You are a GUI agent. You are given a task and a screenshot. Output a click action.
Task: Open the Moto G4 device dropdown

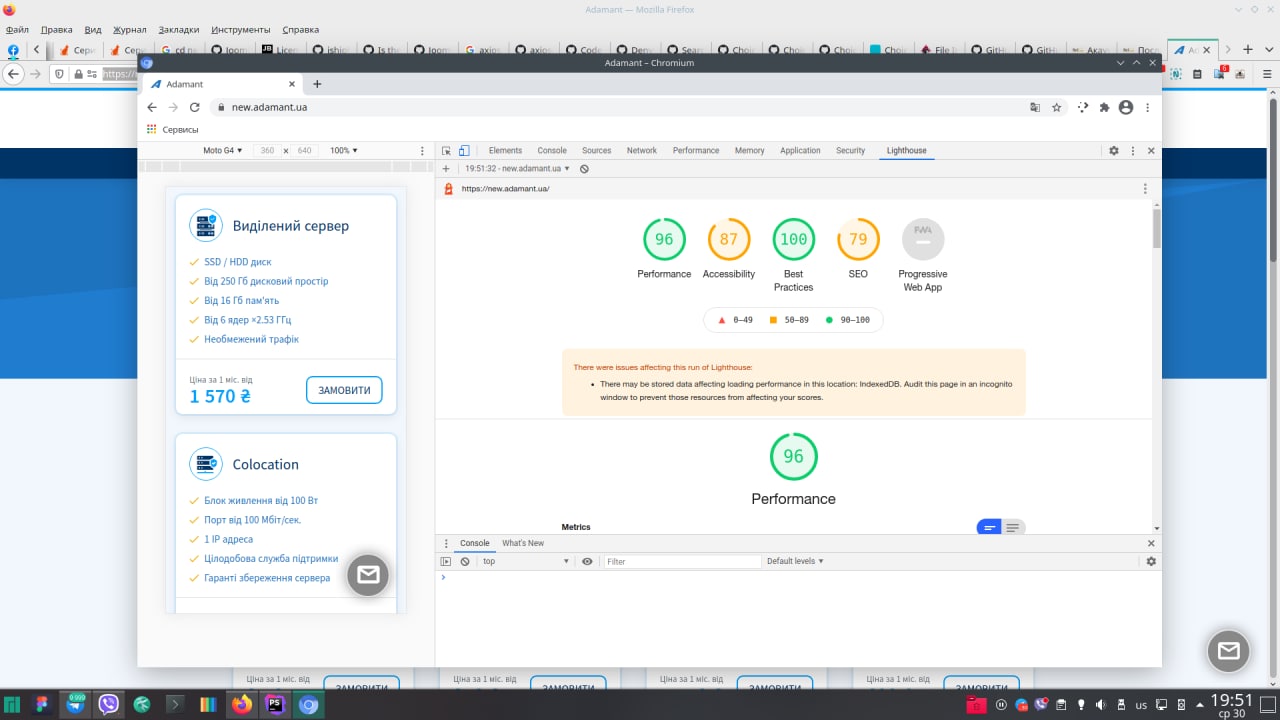[x=223, y=151]
